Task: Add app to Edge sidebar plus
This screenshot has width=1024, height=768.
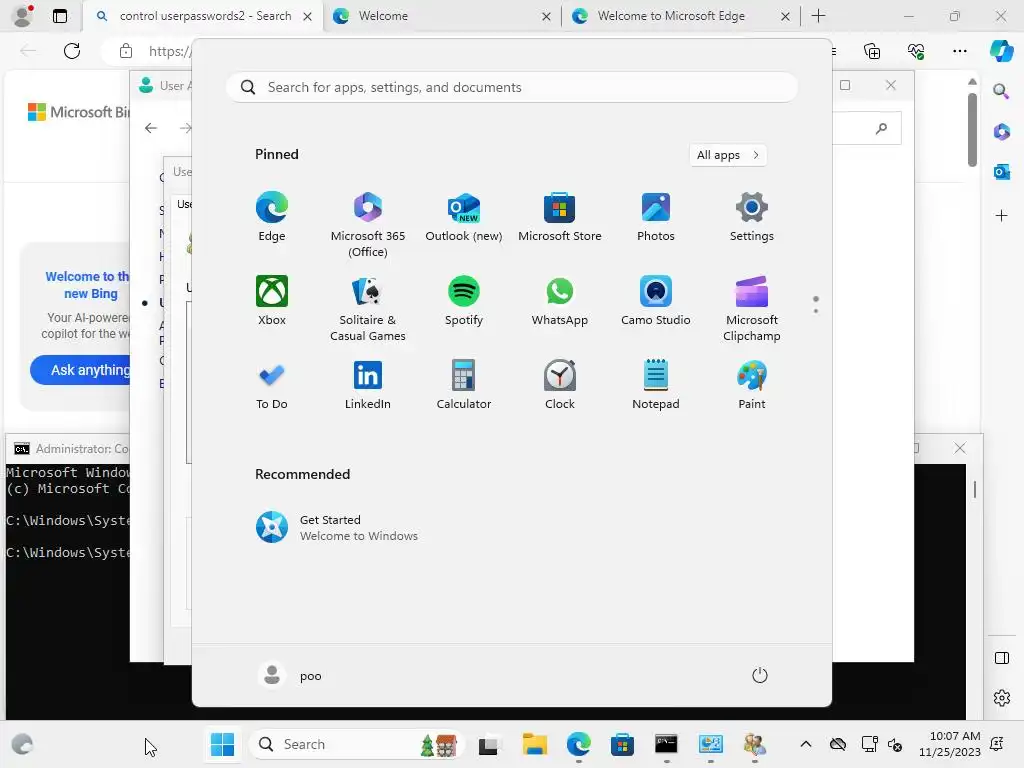Action: point(1001,216)
